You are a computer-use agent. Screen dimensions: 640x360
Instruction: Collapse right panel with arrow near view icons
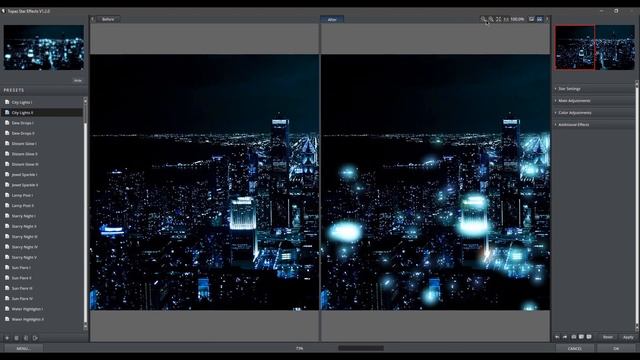click(x=547, y=19)
